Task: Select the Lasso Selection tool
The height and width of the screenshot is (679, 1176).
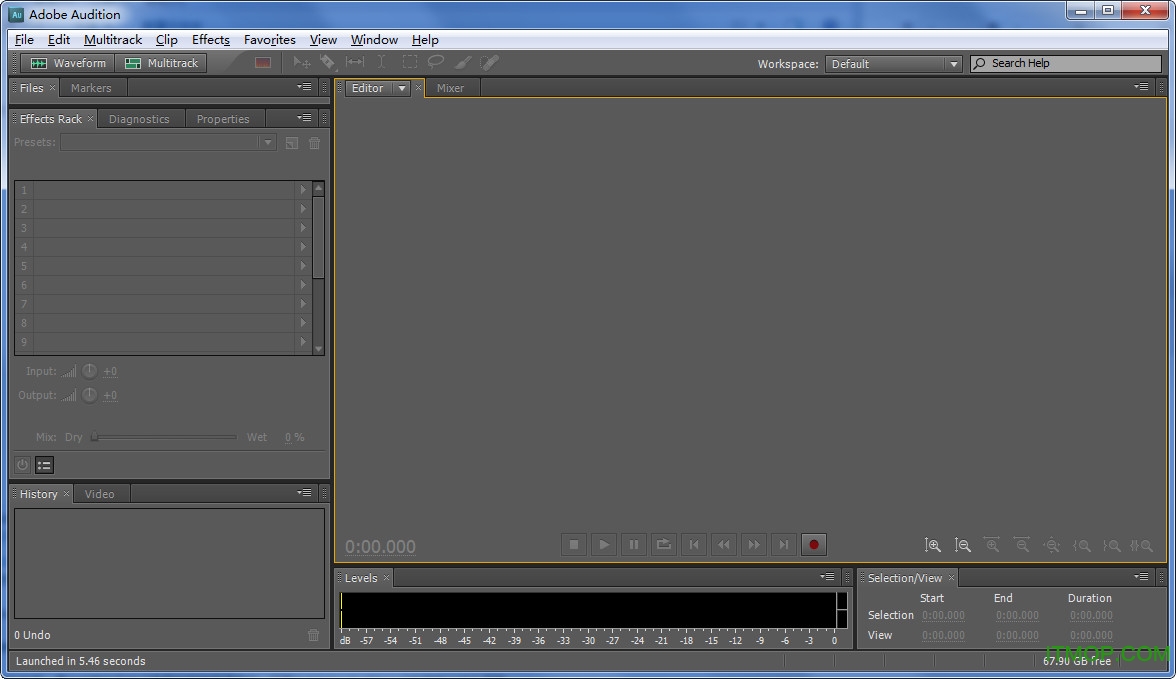Action: (436, 63)
